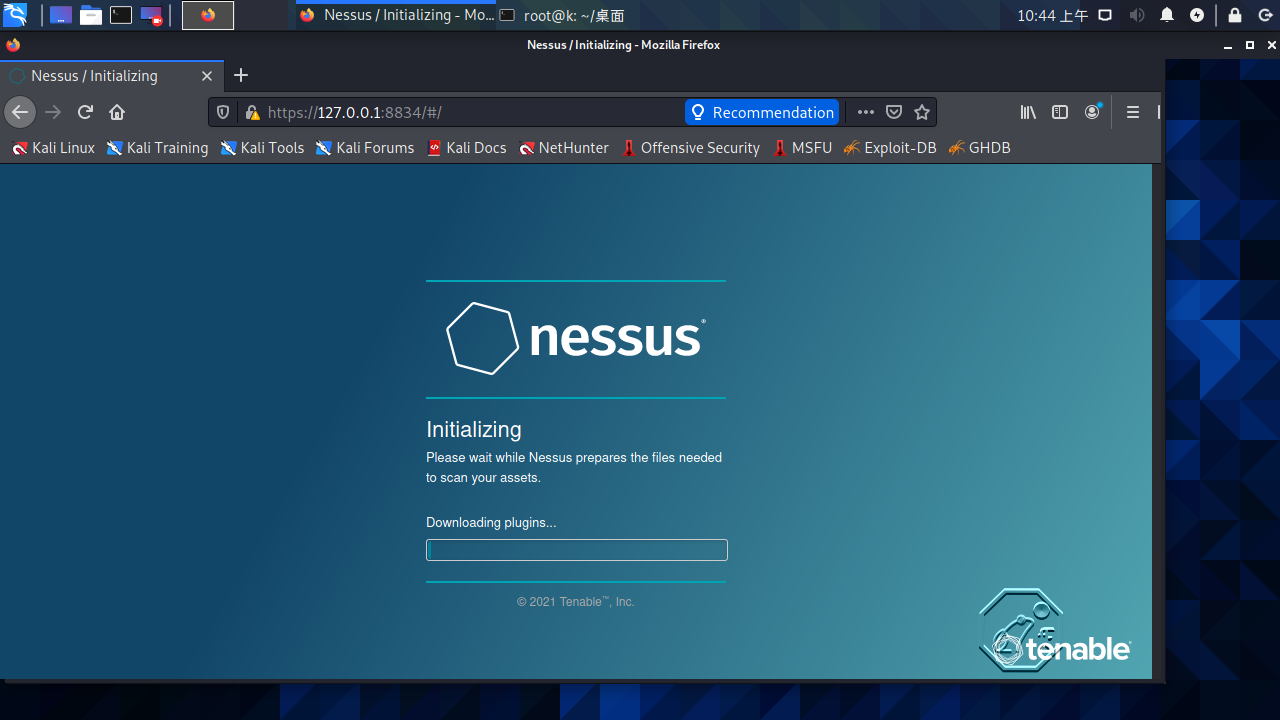1280x720 pixels.
Task: Switch to root@k terminal taskbar window
Action: (562, 15)
